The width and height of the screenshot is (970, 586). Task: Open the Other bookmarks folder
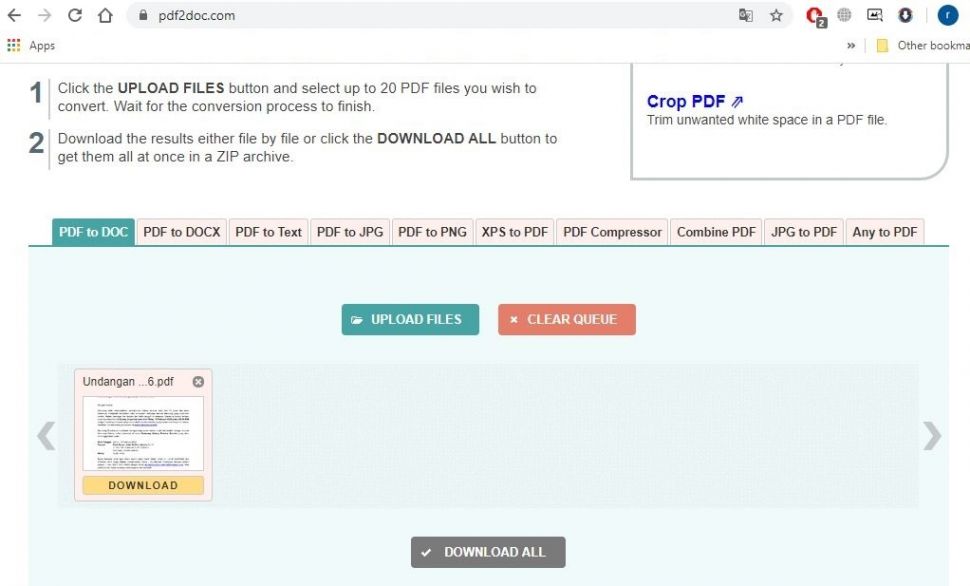(922, 45)
